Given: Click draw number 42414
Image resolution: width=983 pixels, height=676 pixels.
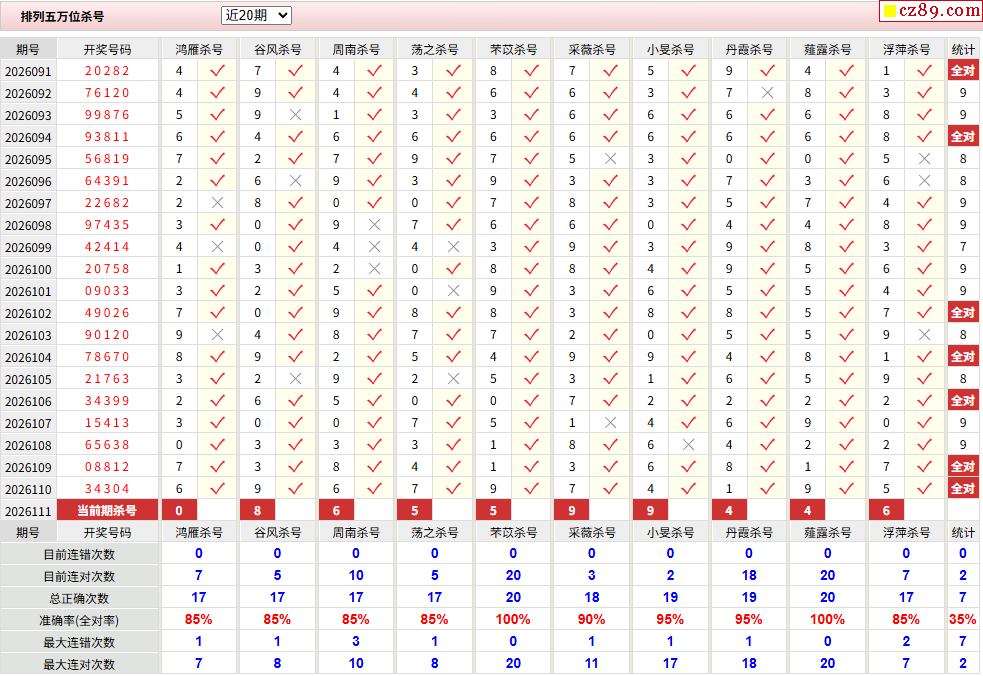Looking at the screenshot, I should 107,246.
